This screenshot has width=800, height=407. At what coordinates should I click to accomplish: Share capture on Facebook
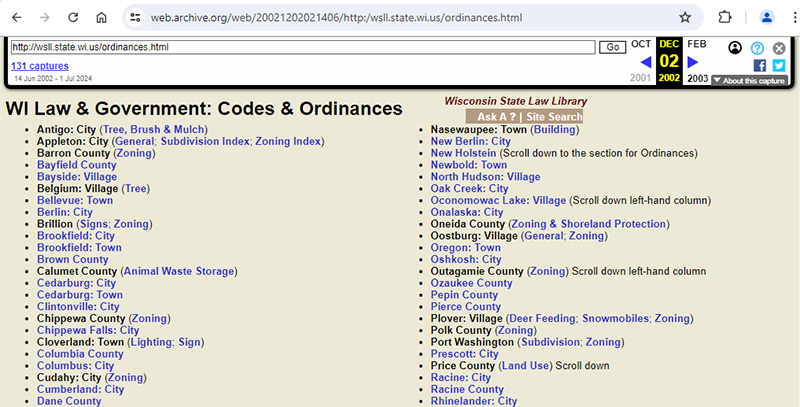(x=760, y=65)
